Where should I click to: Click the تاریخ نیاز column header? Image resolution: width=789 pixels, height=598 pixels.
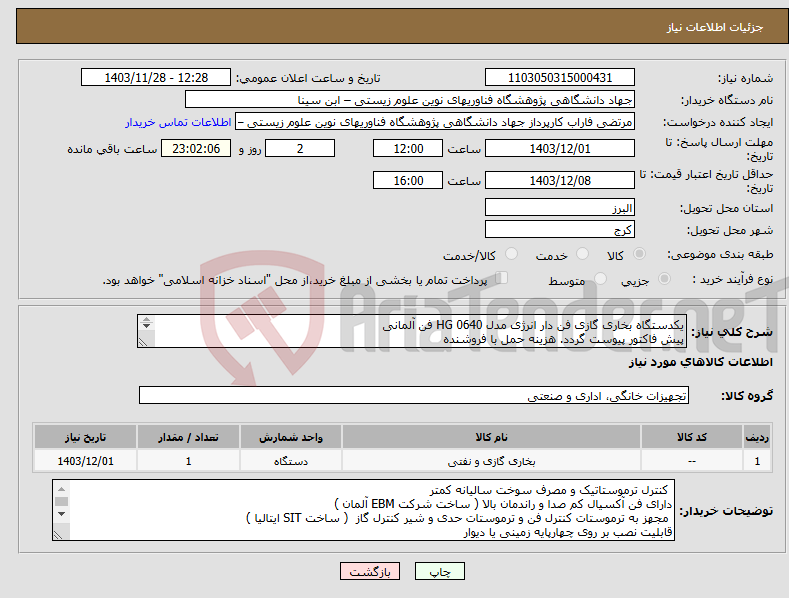pyautogui.click(x=86, y=437)
